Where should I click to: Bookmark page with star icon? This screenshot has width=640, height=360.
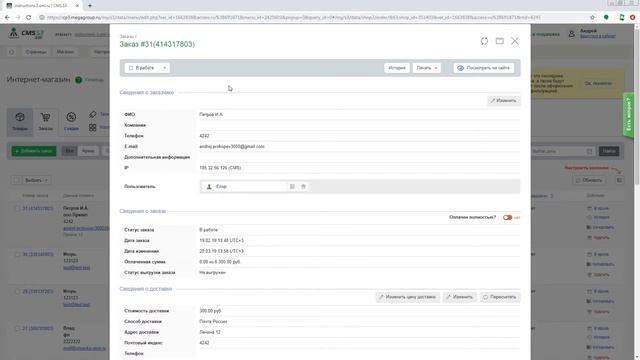592,18
